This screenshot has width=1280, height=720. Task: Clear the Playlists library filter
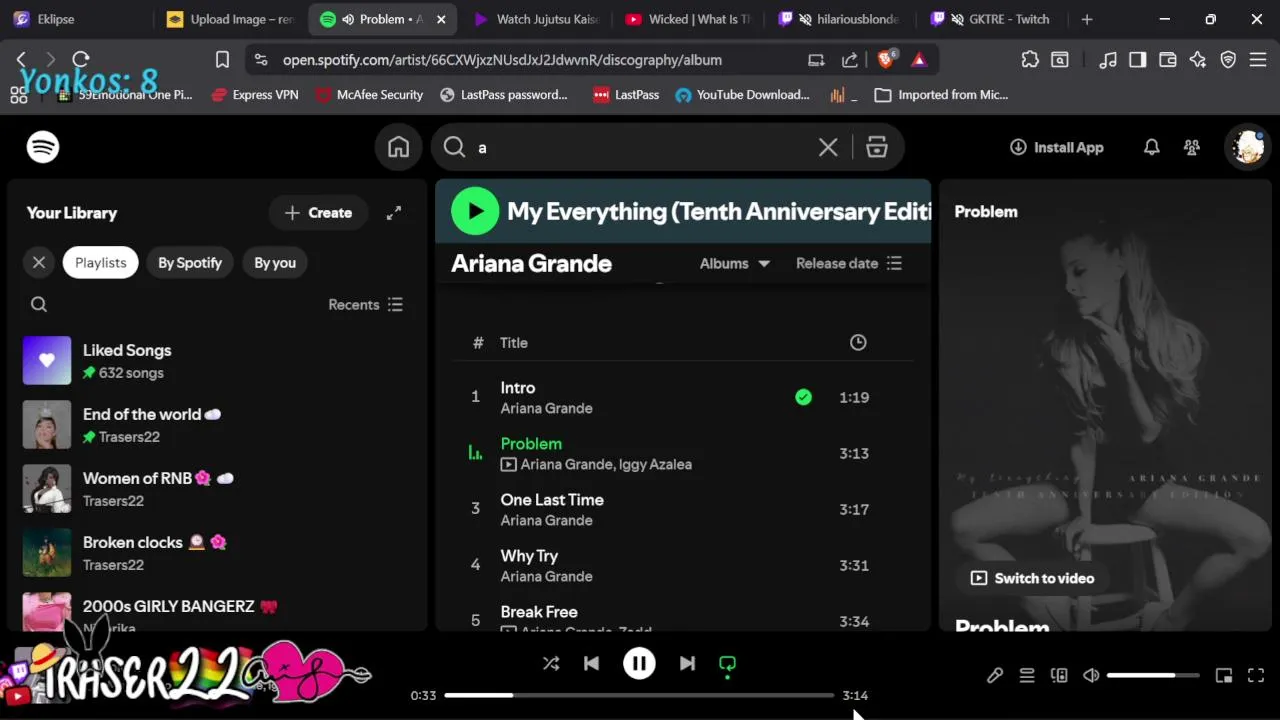(x=39, y=263)
